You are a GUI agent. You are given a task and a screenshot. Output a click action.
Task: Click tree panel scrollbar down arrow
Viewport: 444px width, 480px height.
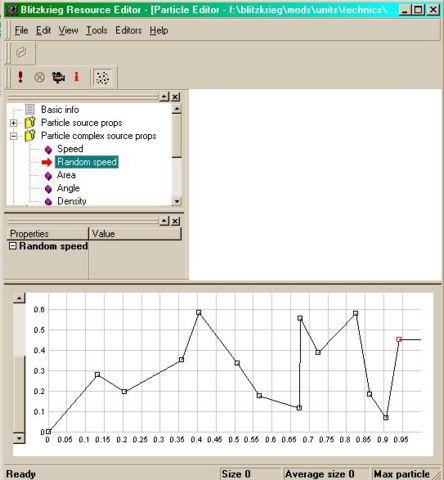pyautogui.click(x=177, y=201)
